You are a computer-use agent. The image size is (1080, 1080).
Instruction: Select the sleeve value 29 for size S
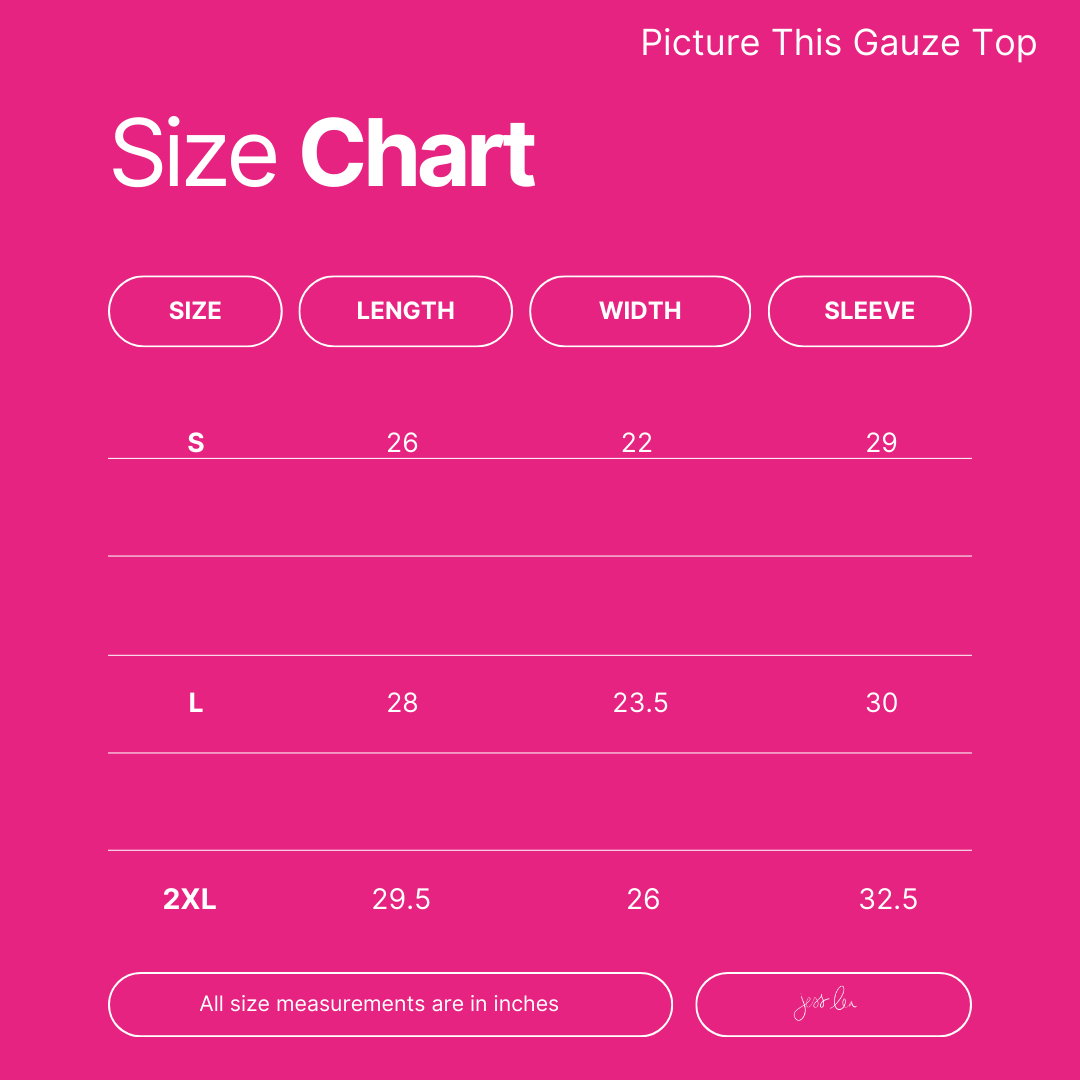tap(882, 442)
